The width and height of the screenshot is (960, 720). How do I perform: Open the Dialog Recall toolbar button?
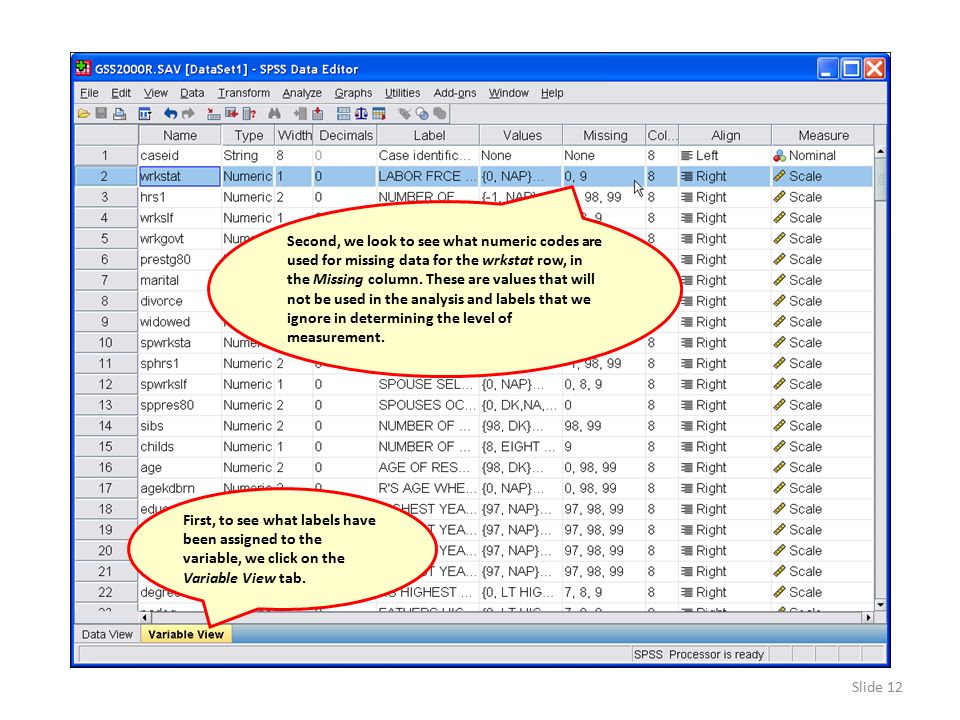click(144, 113)
